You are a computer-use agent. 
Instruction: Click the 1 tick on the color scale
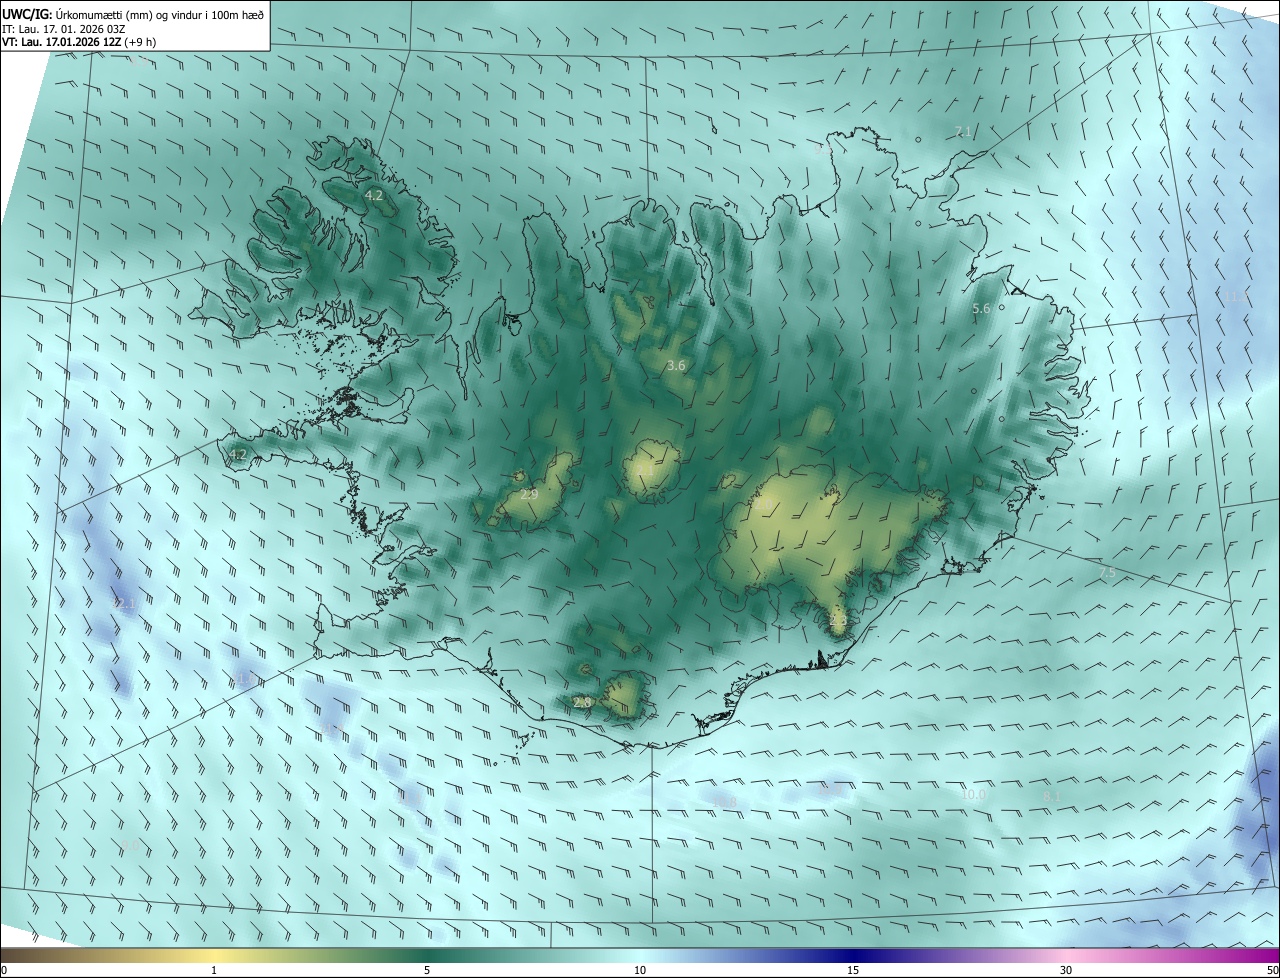(x=214, y=970)
